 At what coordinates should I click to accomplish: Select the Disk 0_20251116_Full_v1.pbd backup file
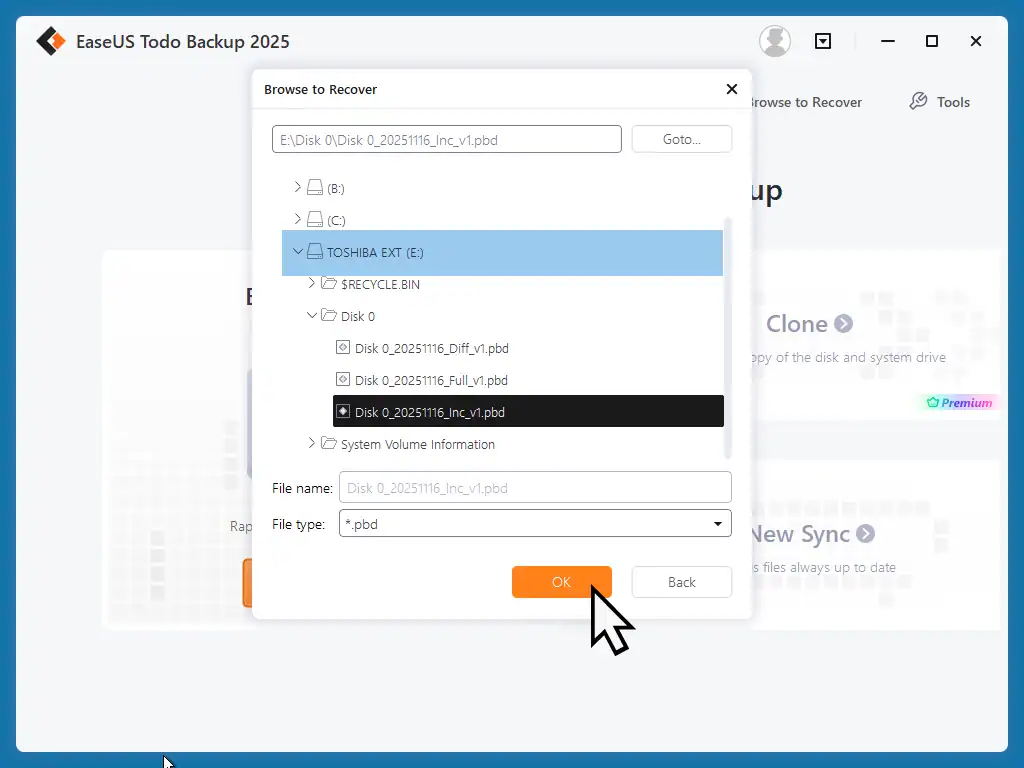click(x=429, y=380)
